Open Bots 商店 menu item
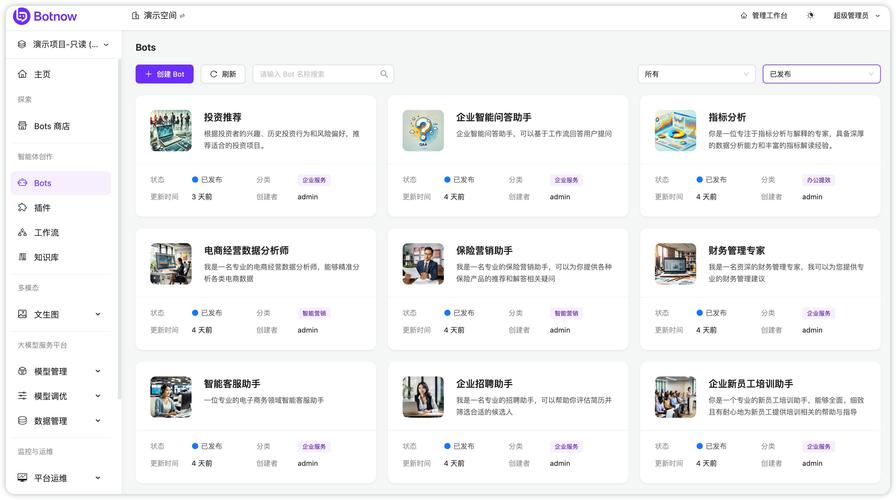This screenshot has width=896, height=500. (x=61, y=126)
